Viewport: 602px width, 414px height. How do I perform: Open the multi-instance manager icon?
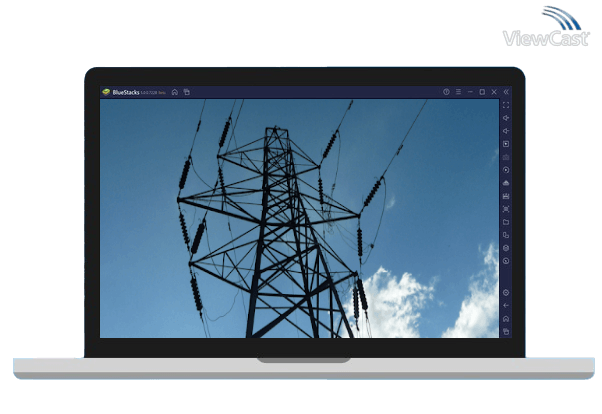(506, 235)
